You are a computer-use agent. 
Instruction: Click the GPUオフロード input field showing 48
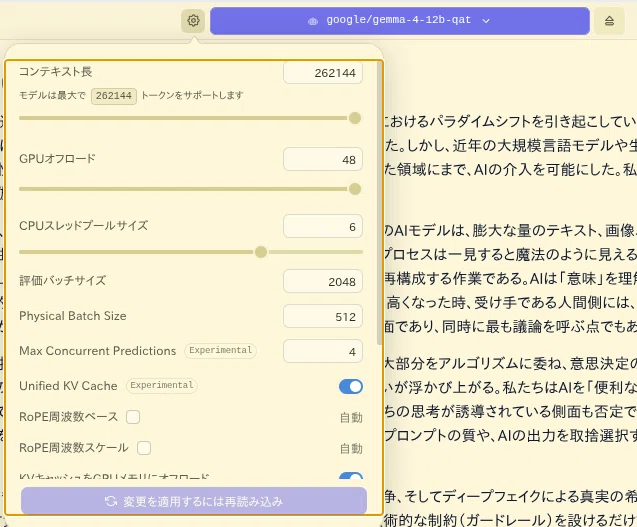pyautogui.click(x=323, y=159)
